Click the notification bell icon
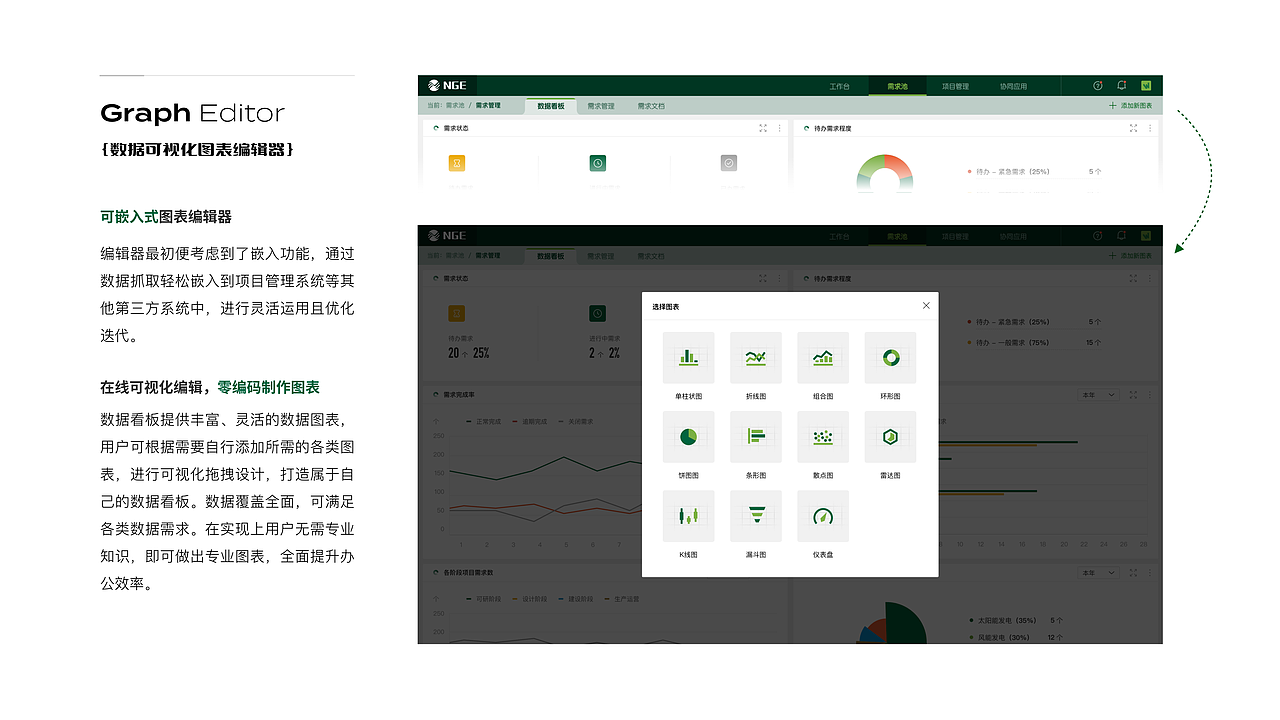Viewport: 1280px width, 720px height. (x=1122, y=235)
